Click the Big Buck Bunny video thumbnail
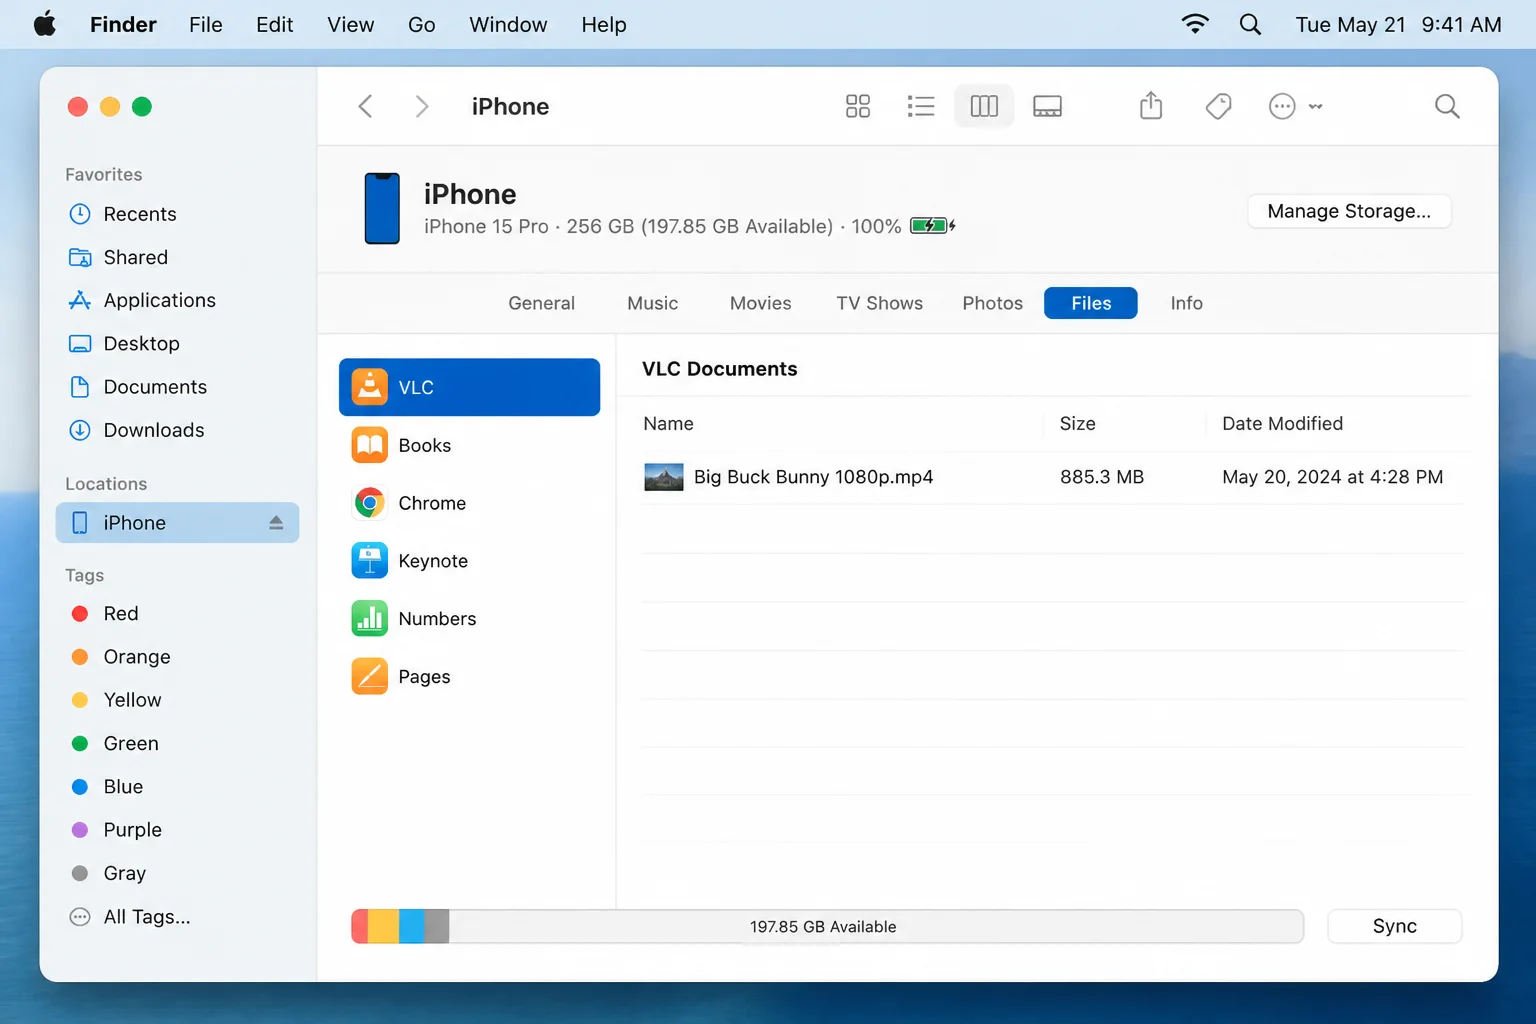 [x=664, y=477]
